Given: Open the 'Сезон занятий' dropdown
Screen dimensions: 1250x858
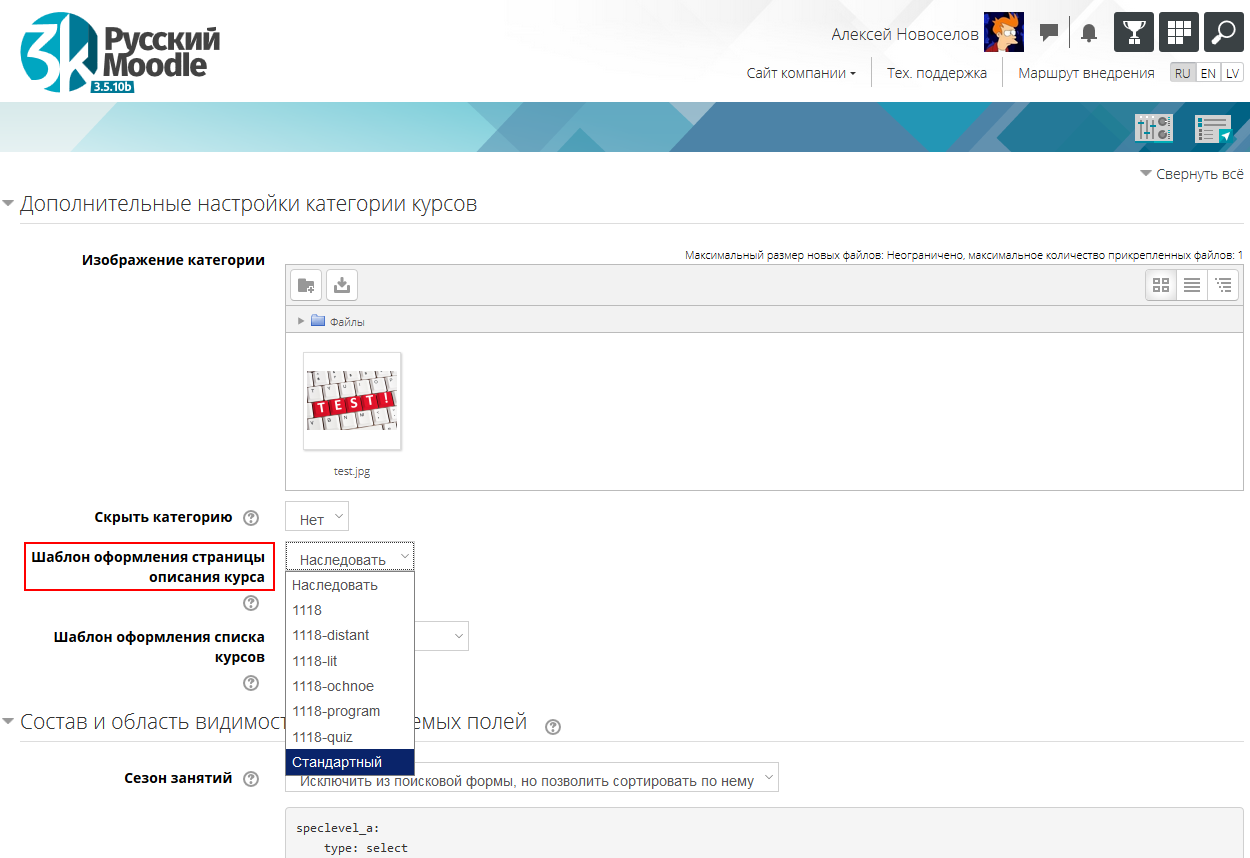Looking at the screenshot, I should (x=531, y=780).
